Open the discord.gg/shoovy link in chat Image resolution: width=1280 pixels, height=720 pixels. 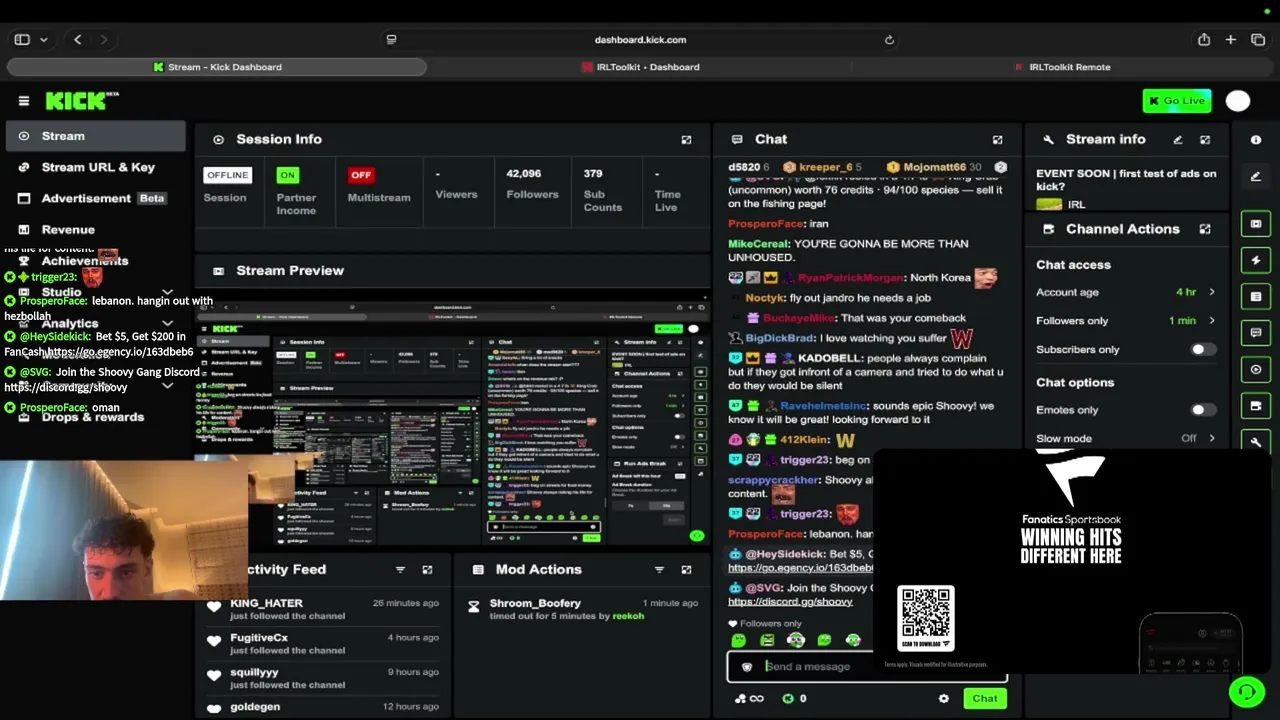(790, 602)
